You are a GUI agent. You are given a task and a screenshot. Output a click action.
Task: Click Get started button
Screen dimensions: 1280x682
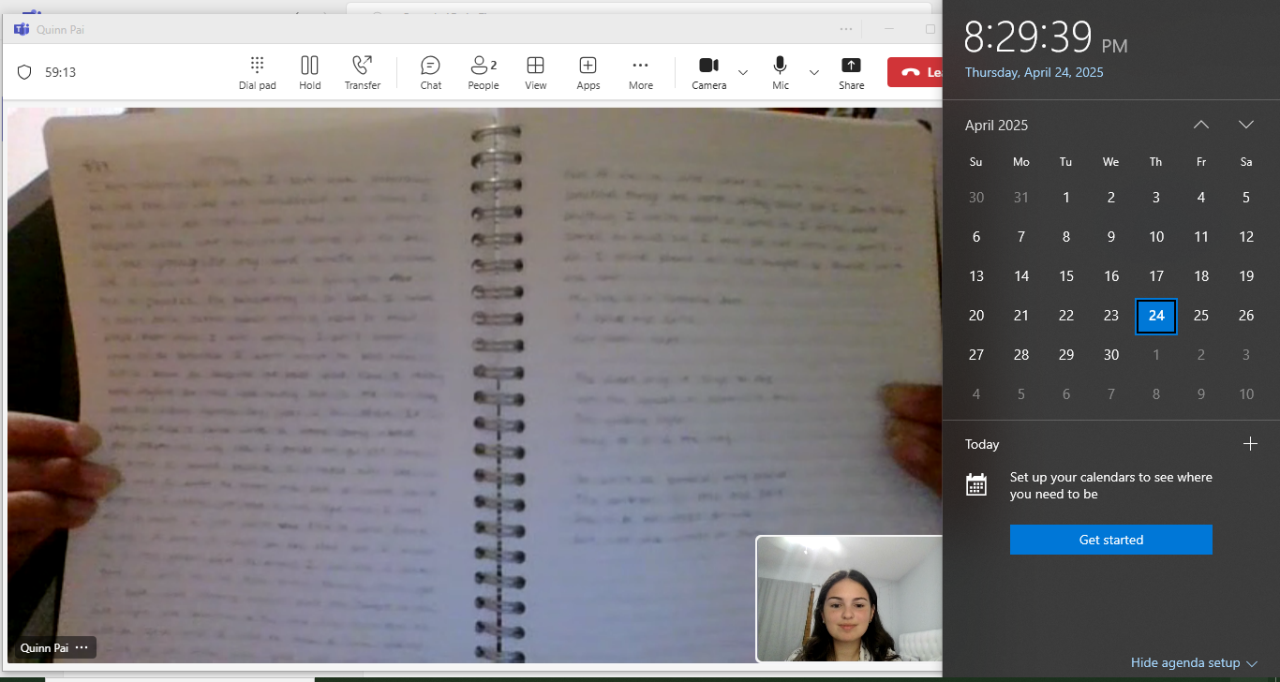[x=1111, y=540]
